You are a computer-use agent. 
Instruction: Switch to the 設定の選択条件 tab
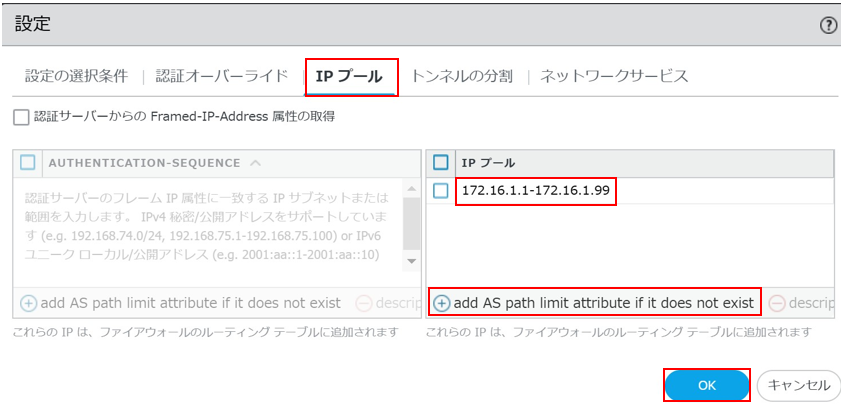[x=76, y=76]
